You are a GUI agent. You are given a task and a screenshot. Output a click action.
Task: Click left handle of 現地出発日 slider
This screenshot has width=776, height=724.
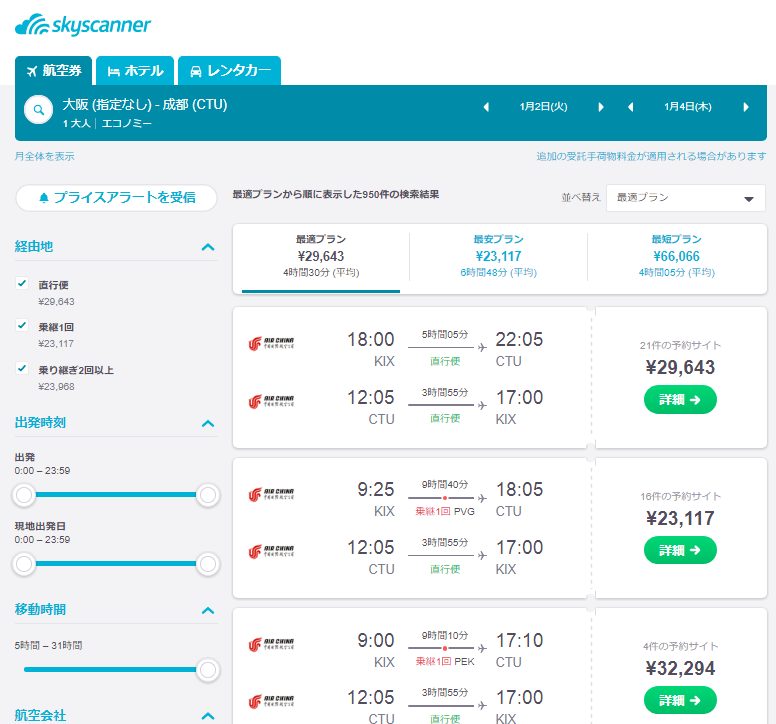coord(24,564)
